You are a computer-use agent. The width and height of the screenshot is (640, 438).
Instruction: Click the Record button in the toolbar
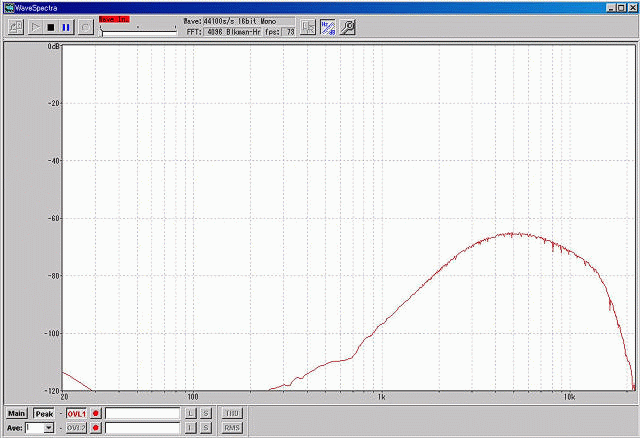(x=85, y=27)
